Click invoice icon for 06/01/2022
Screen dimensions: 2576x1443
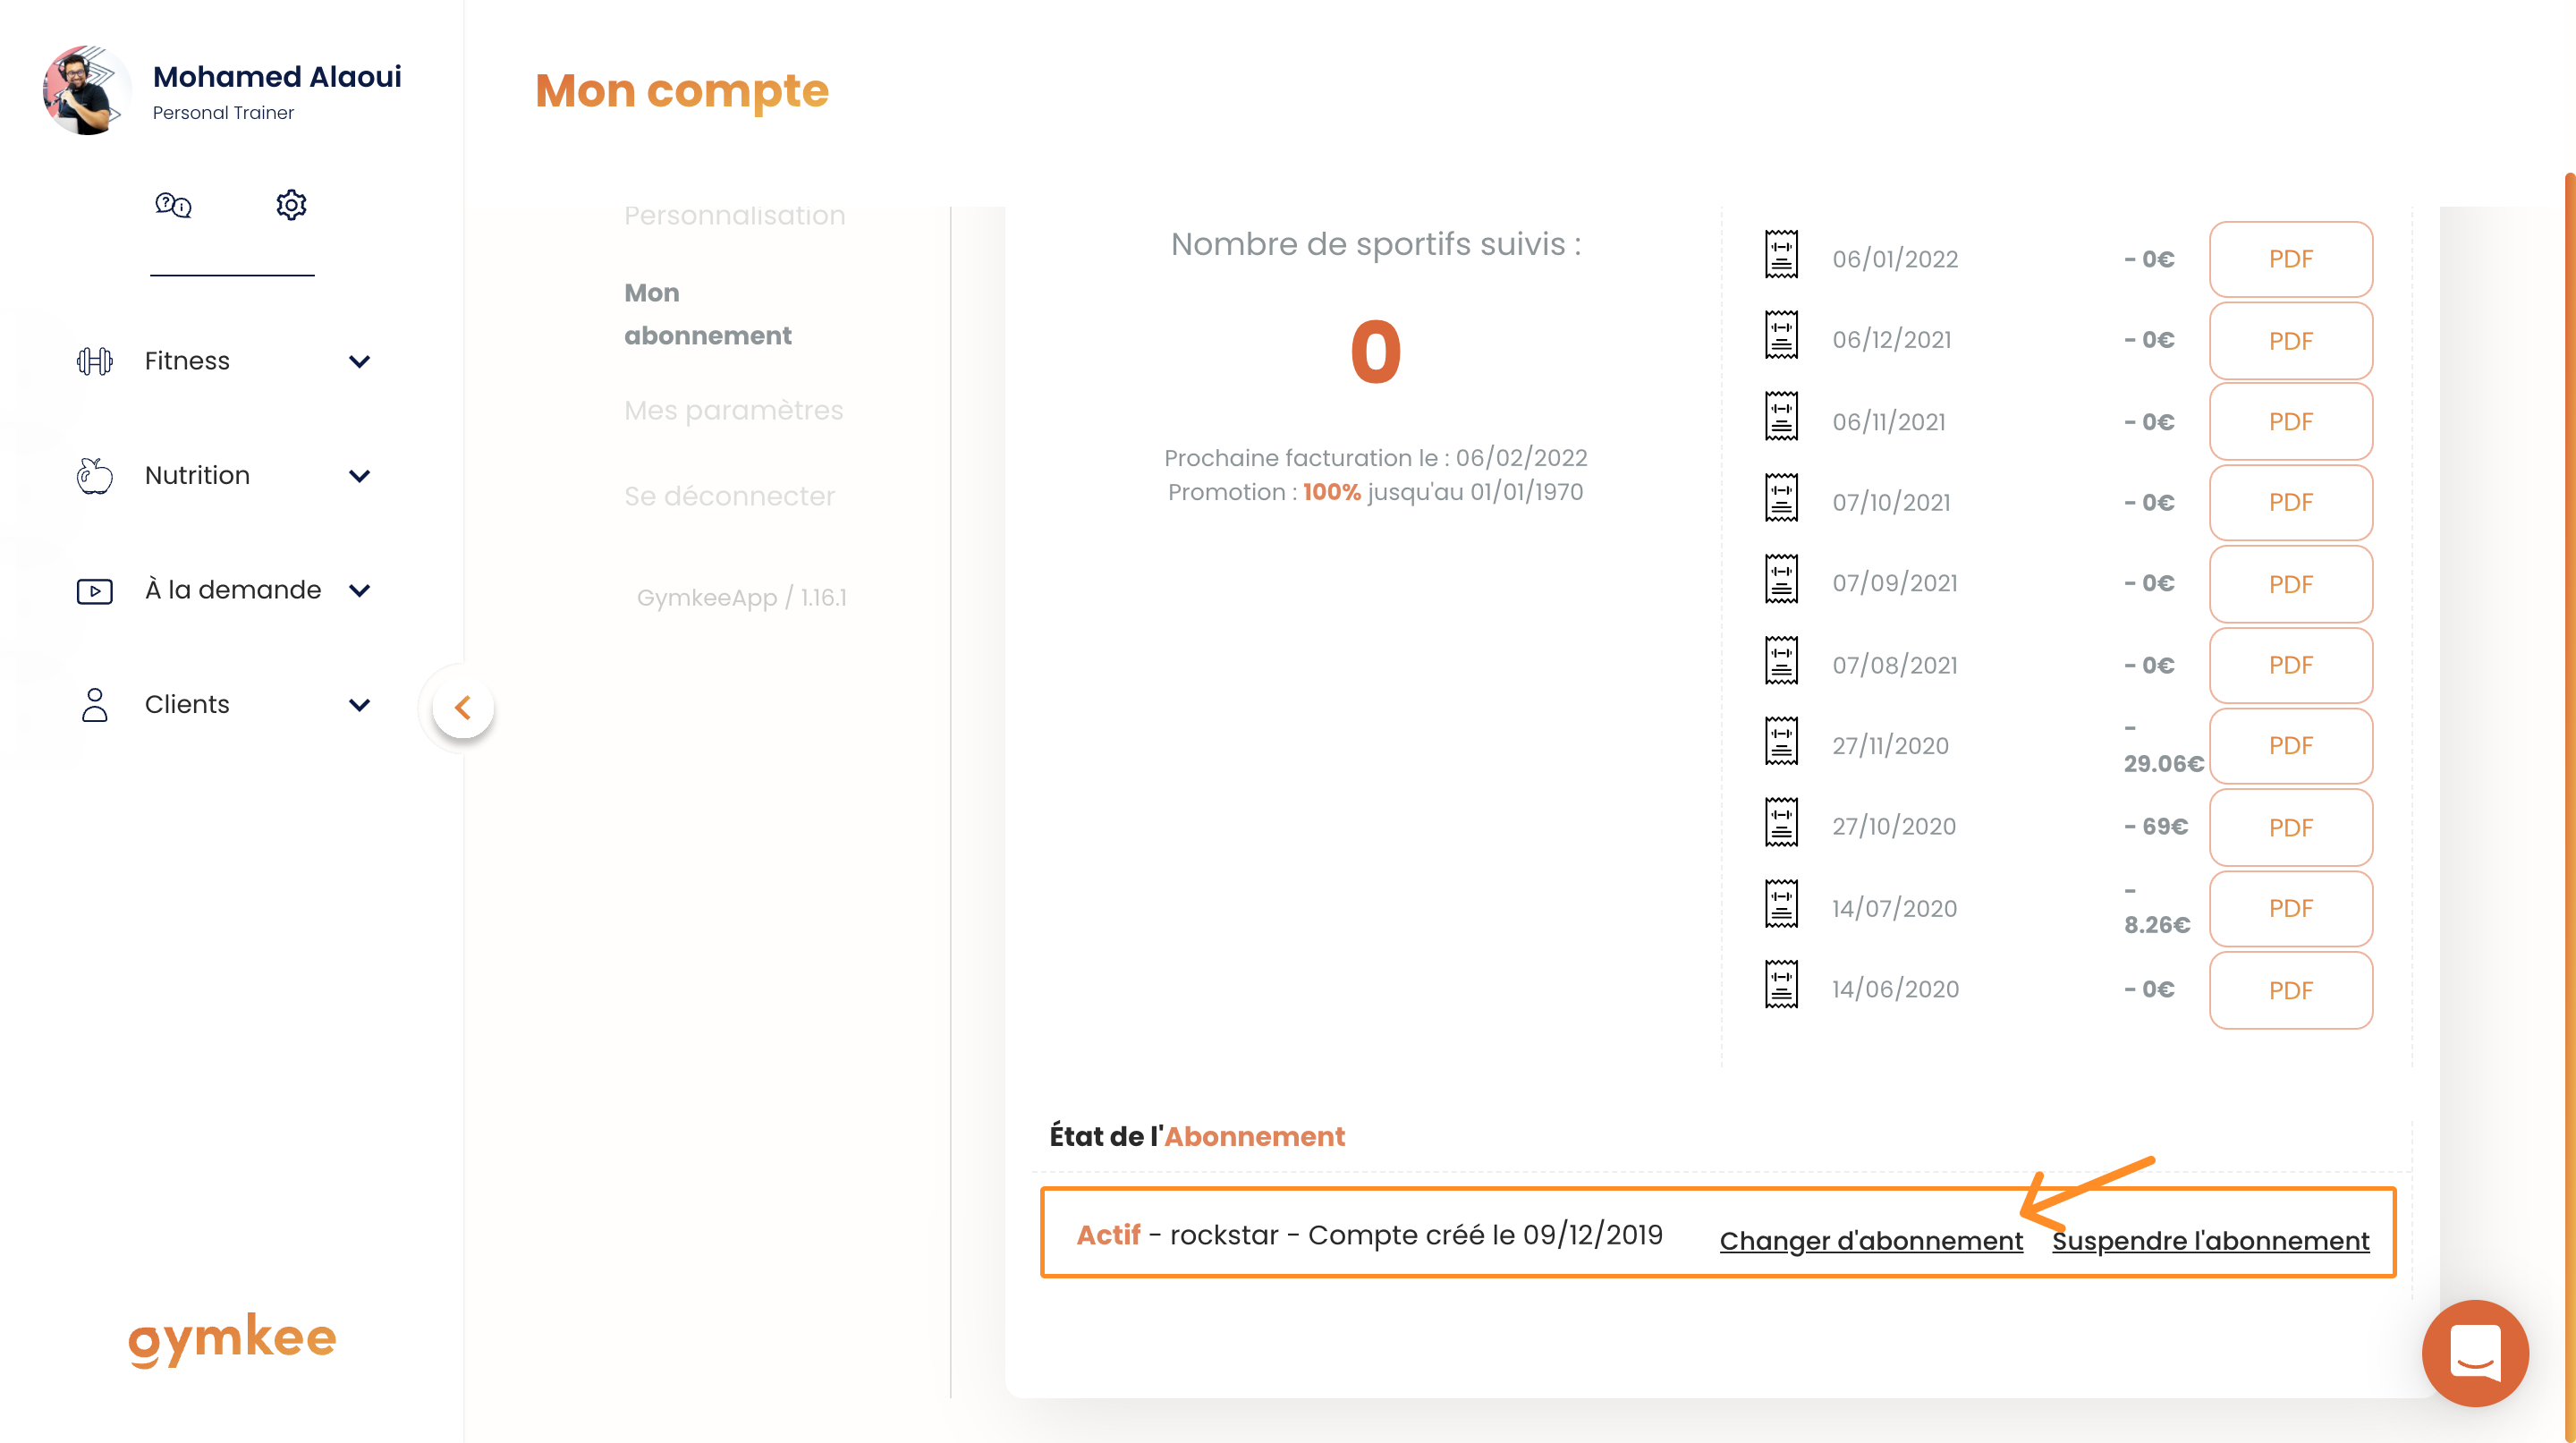pos(1781,254)
